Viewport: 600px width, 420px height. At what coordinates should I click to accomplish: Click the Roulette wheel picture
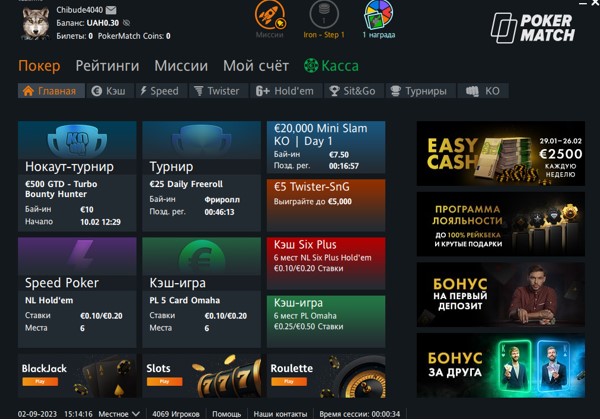(354, 376)
